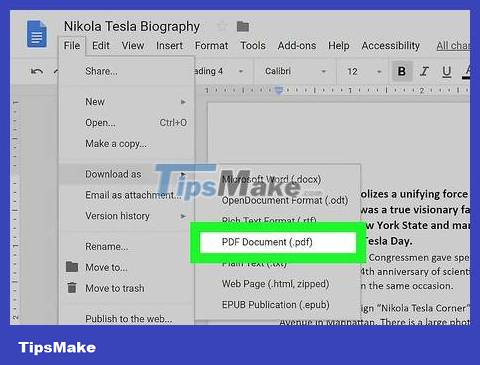
Task: Select Open... in the File menu
Action: coord(126,123)
